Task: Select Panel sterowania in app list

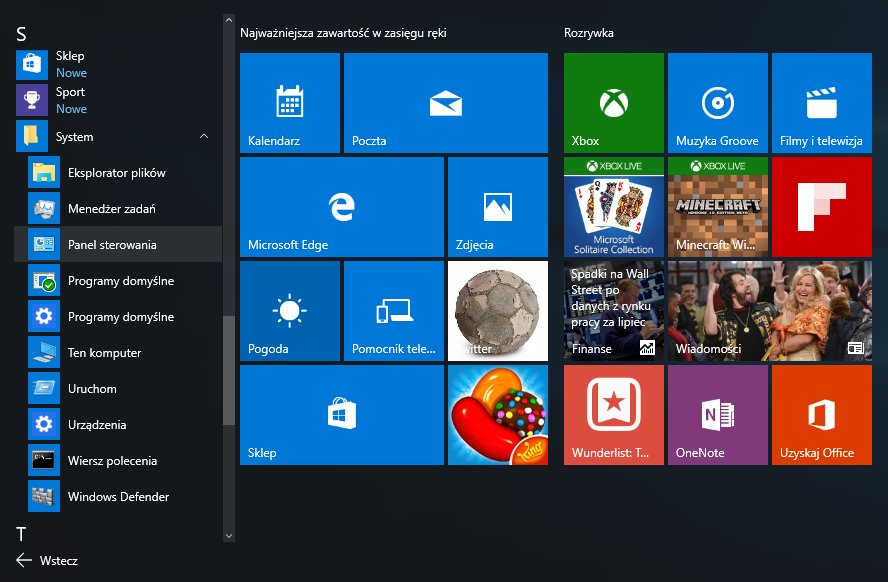Action: 112,245
